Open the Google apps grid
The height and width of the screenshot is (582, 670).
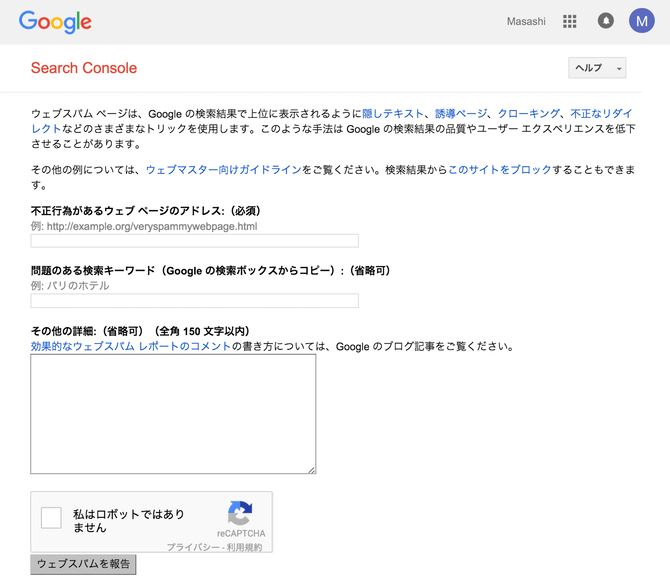570,21
